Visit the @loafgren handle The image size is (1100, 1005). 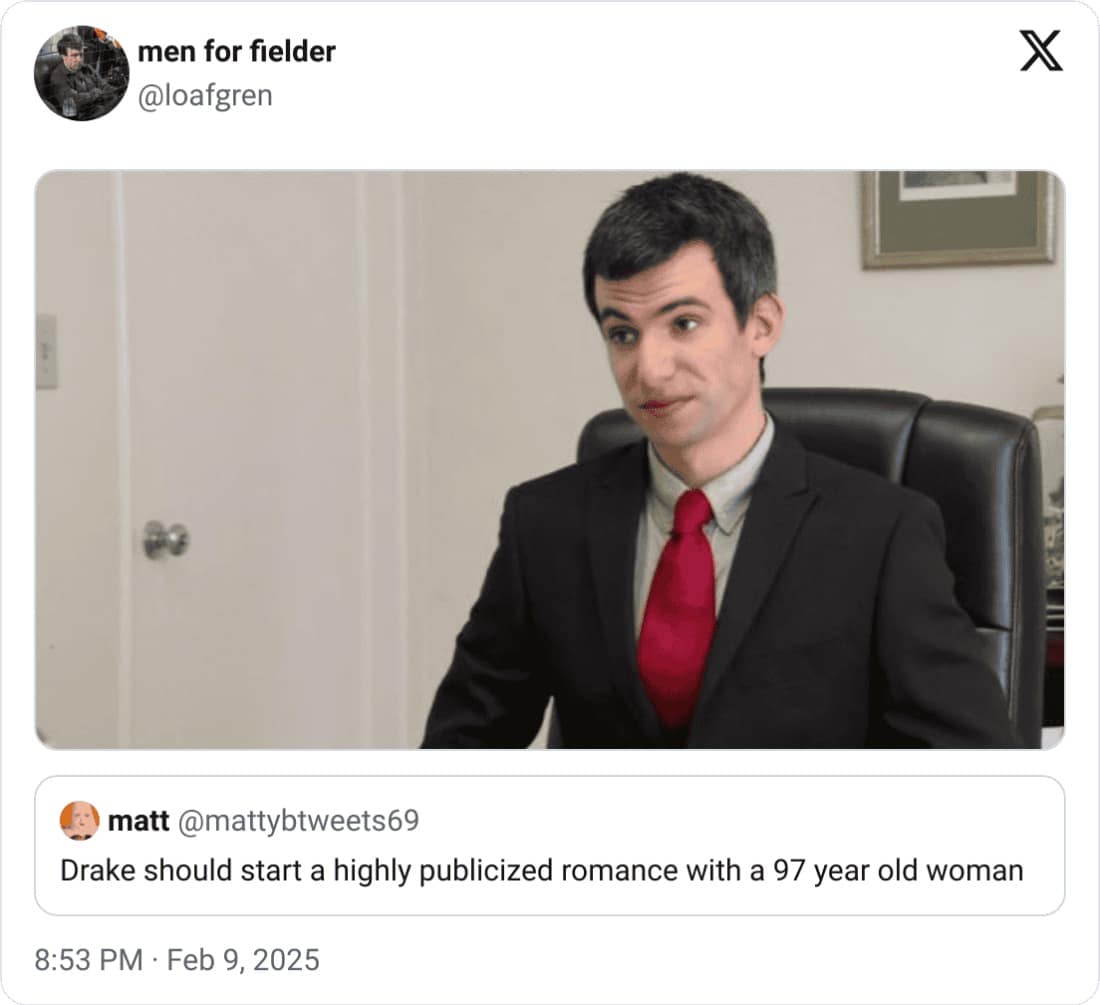(x=205, y=95)
